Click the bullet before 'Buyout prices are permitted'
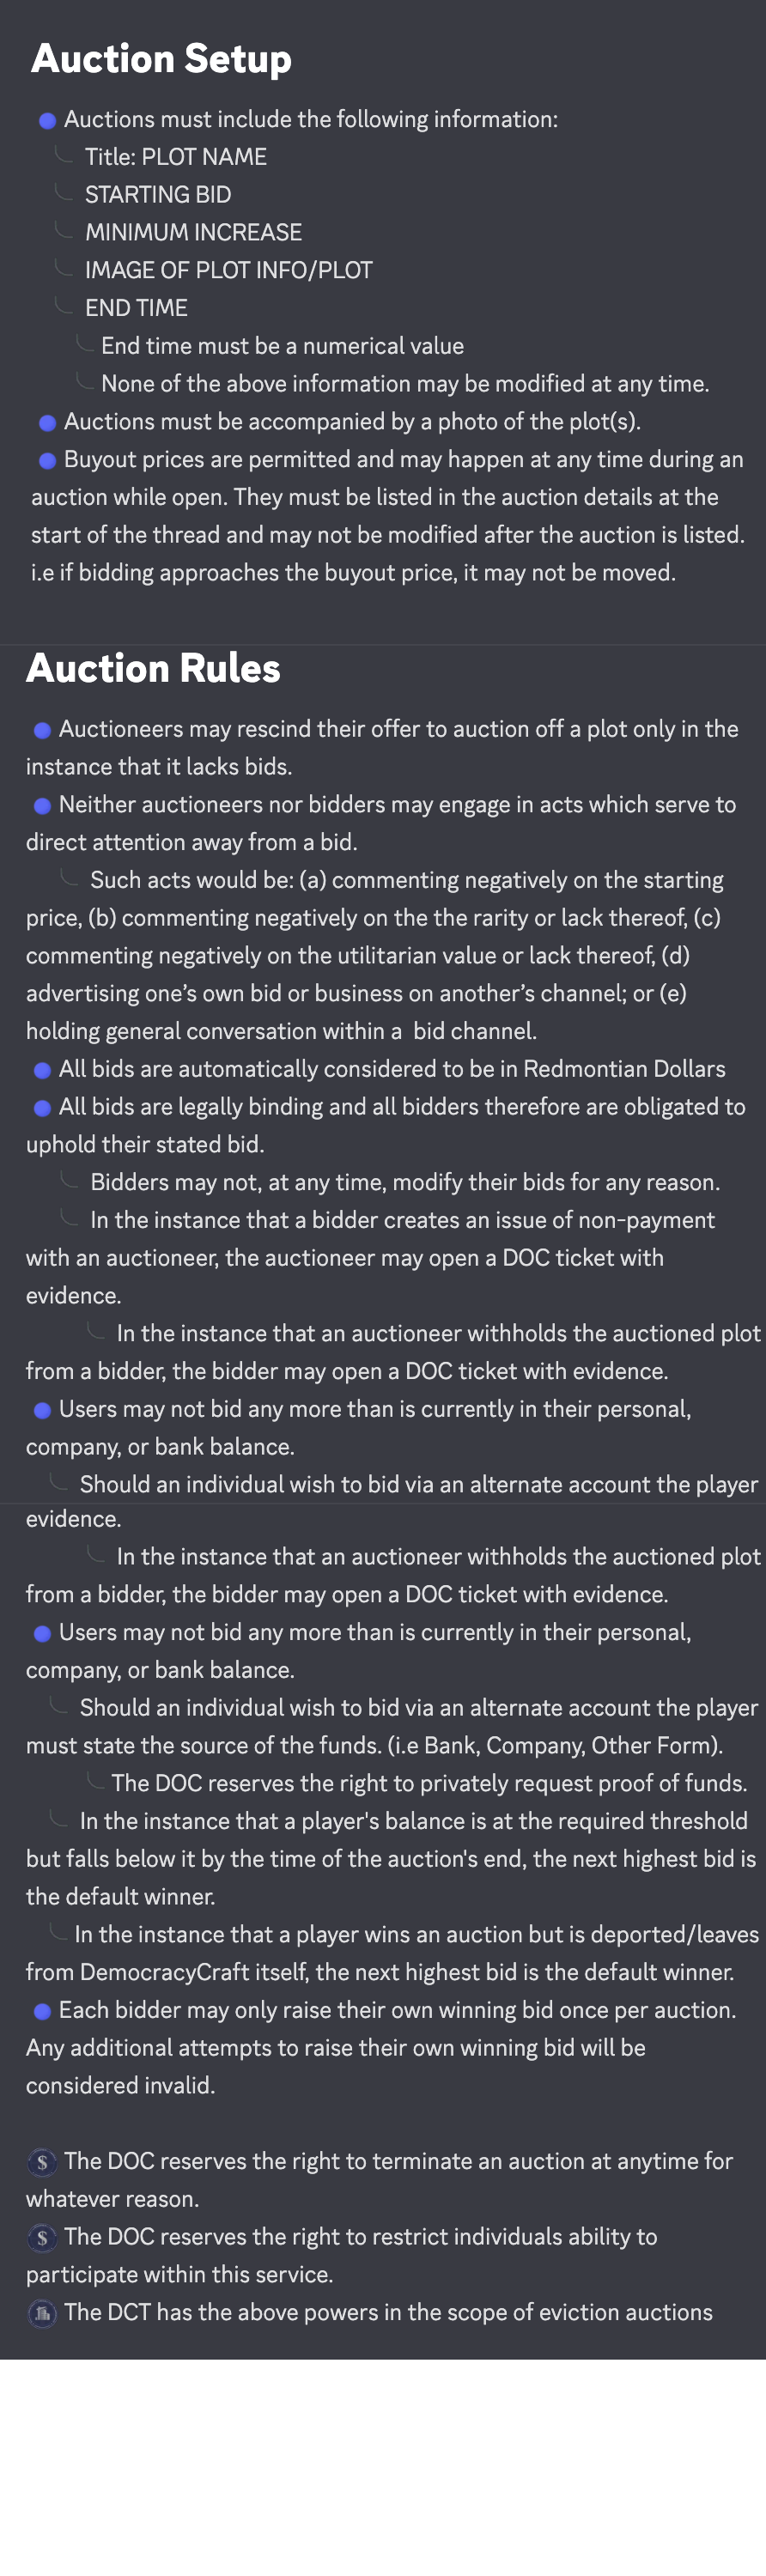 (47, 461)
